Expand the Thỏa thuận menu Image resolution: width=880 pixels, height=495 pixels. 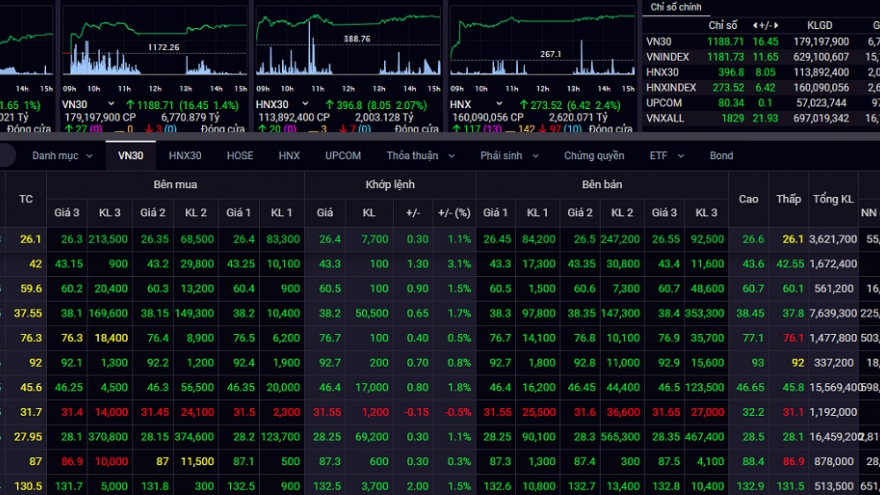[419, 156]
